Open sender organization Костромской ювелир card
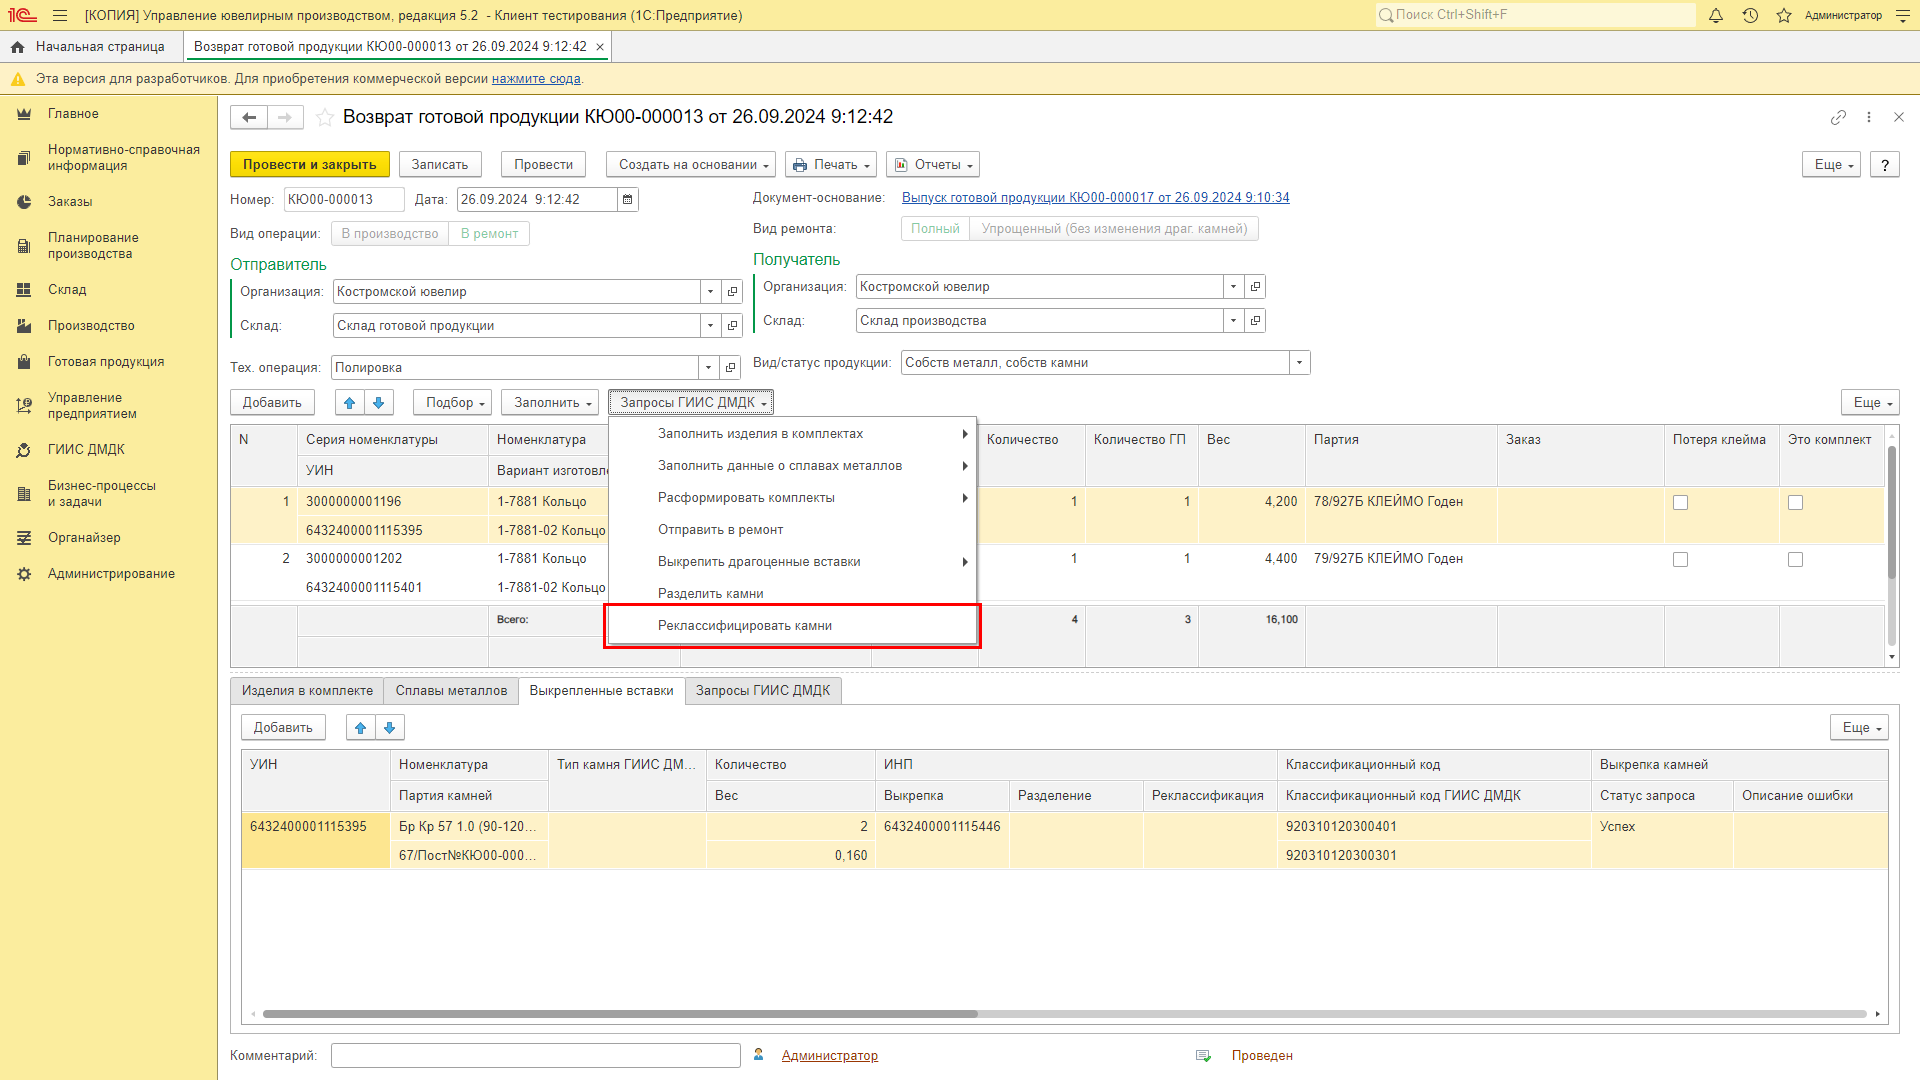This screenshot has height=1080, width=1920. [732, 292]
